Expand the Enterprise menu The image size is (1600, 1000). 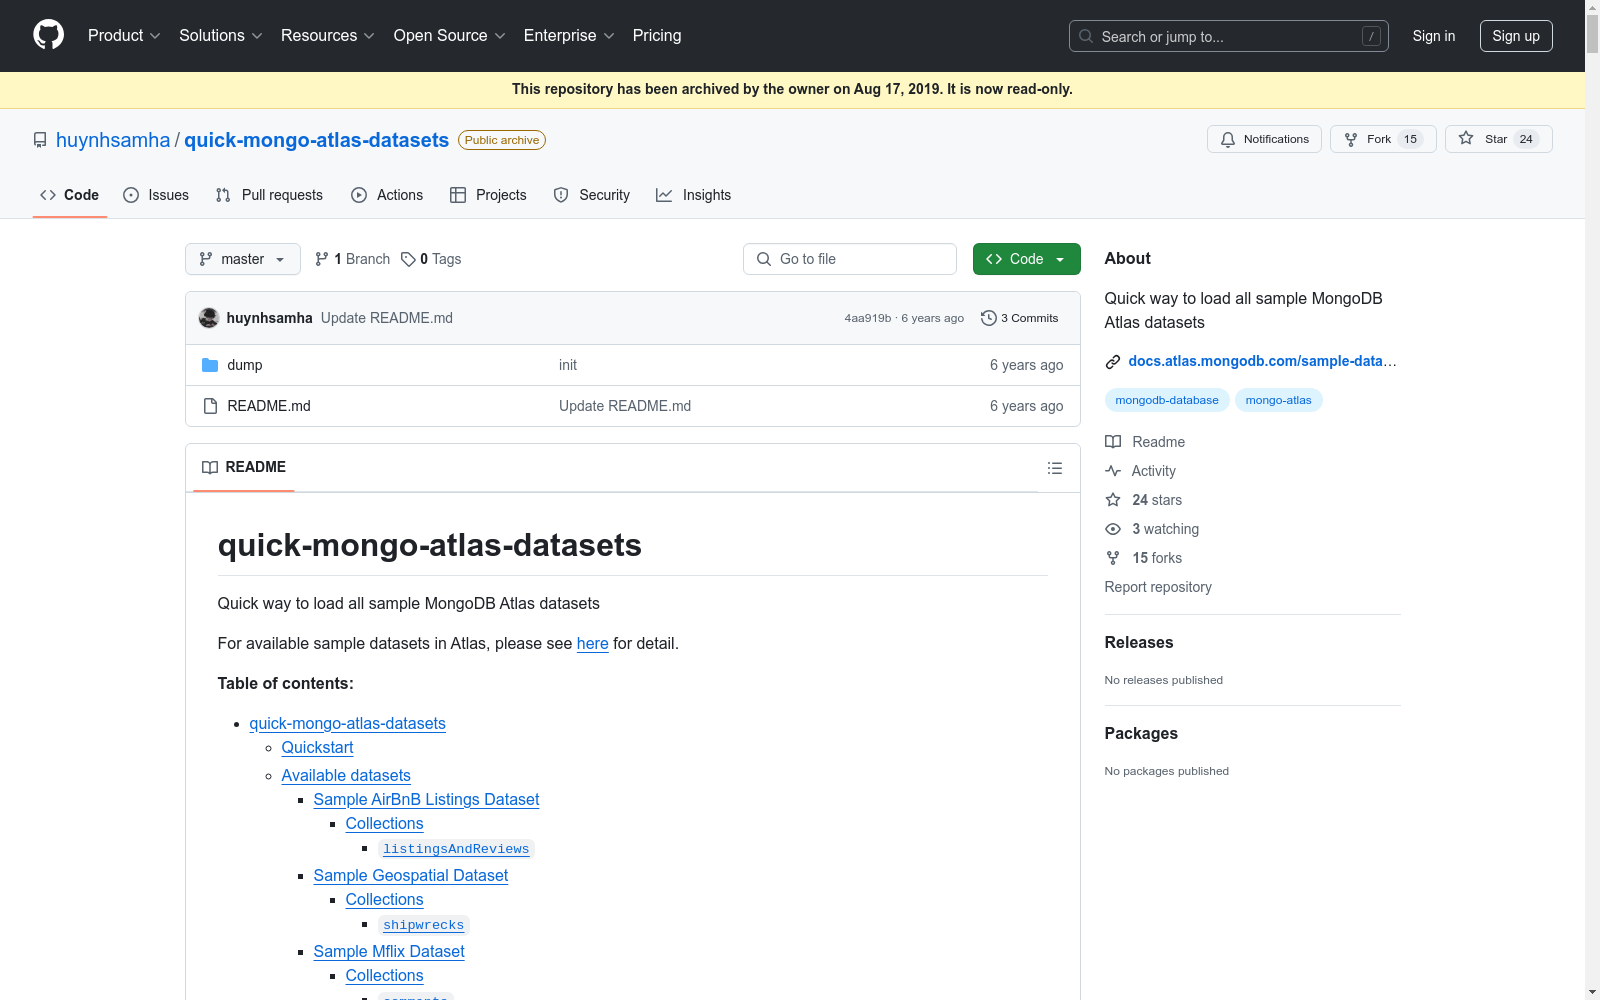(569, 35)
